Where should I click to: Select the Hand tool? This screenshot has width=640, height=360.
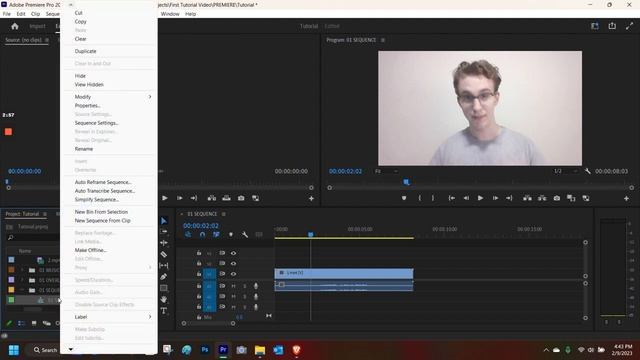pyautogui.click(x=164, y=299)
